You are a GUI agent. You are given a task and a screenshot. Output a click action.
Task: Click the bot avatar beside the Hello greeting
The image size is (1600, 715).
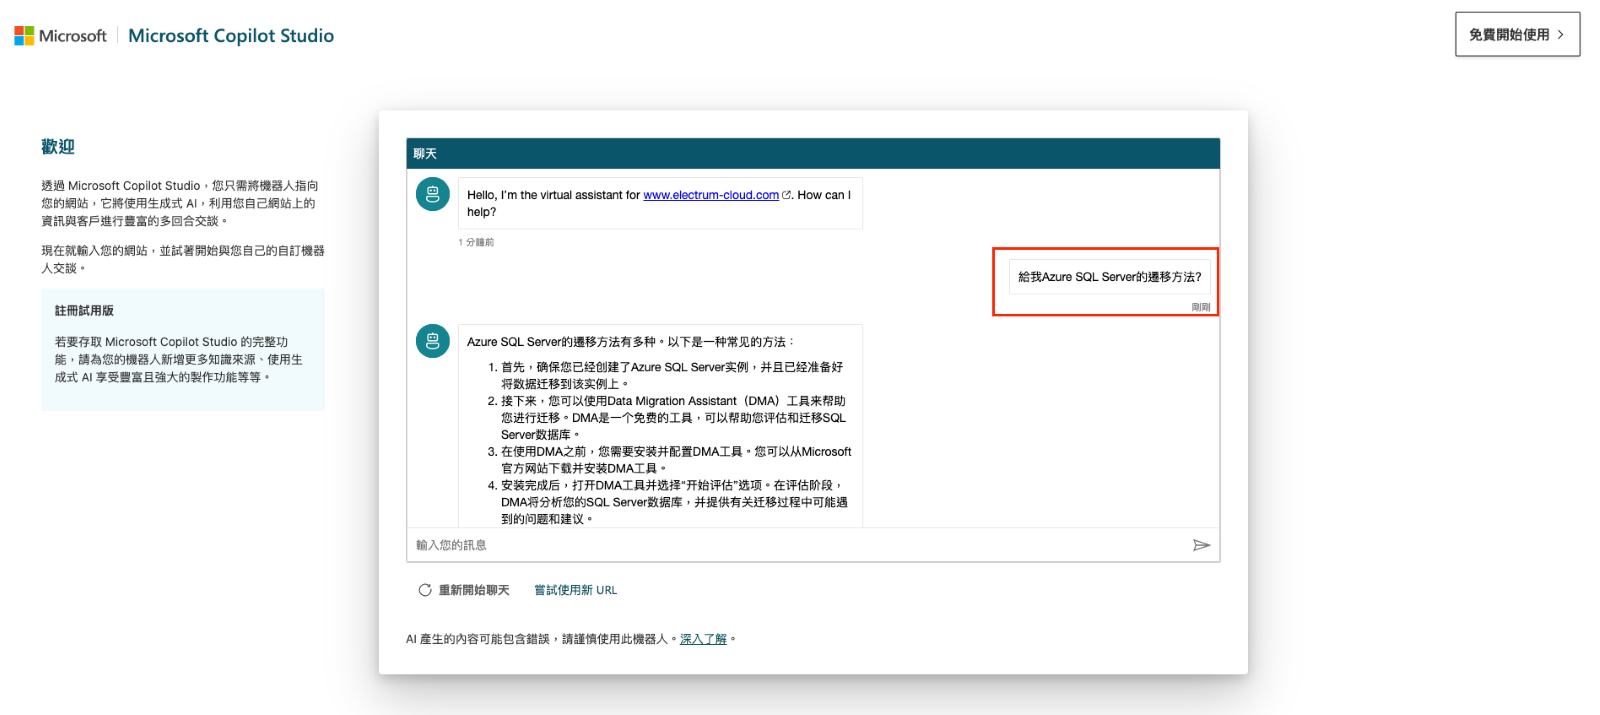point(433,194)
